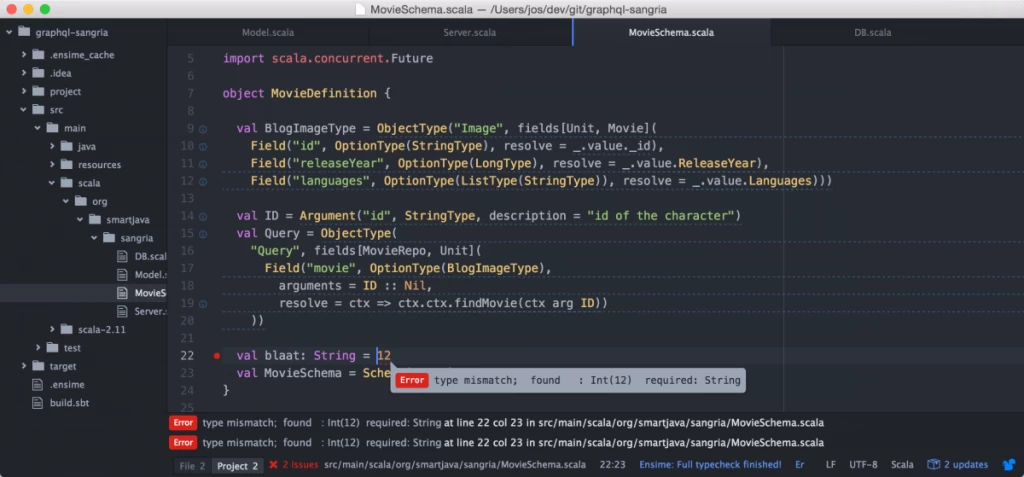The height and width of the screenshot is (477, 1024).
Task: Click 'MovieDefinition' on line 7
Action: coord(323,93)
